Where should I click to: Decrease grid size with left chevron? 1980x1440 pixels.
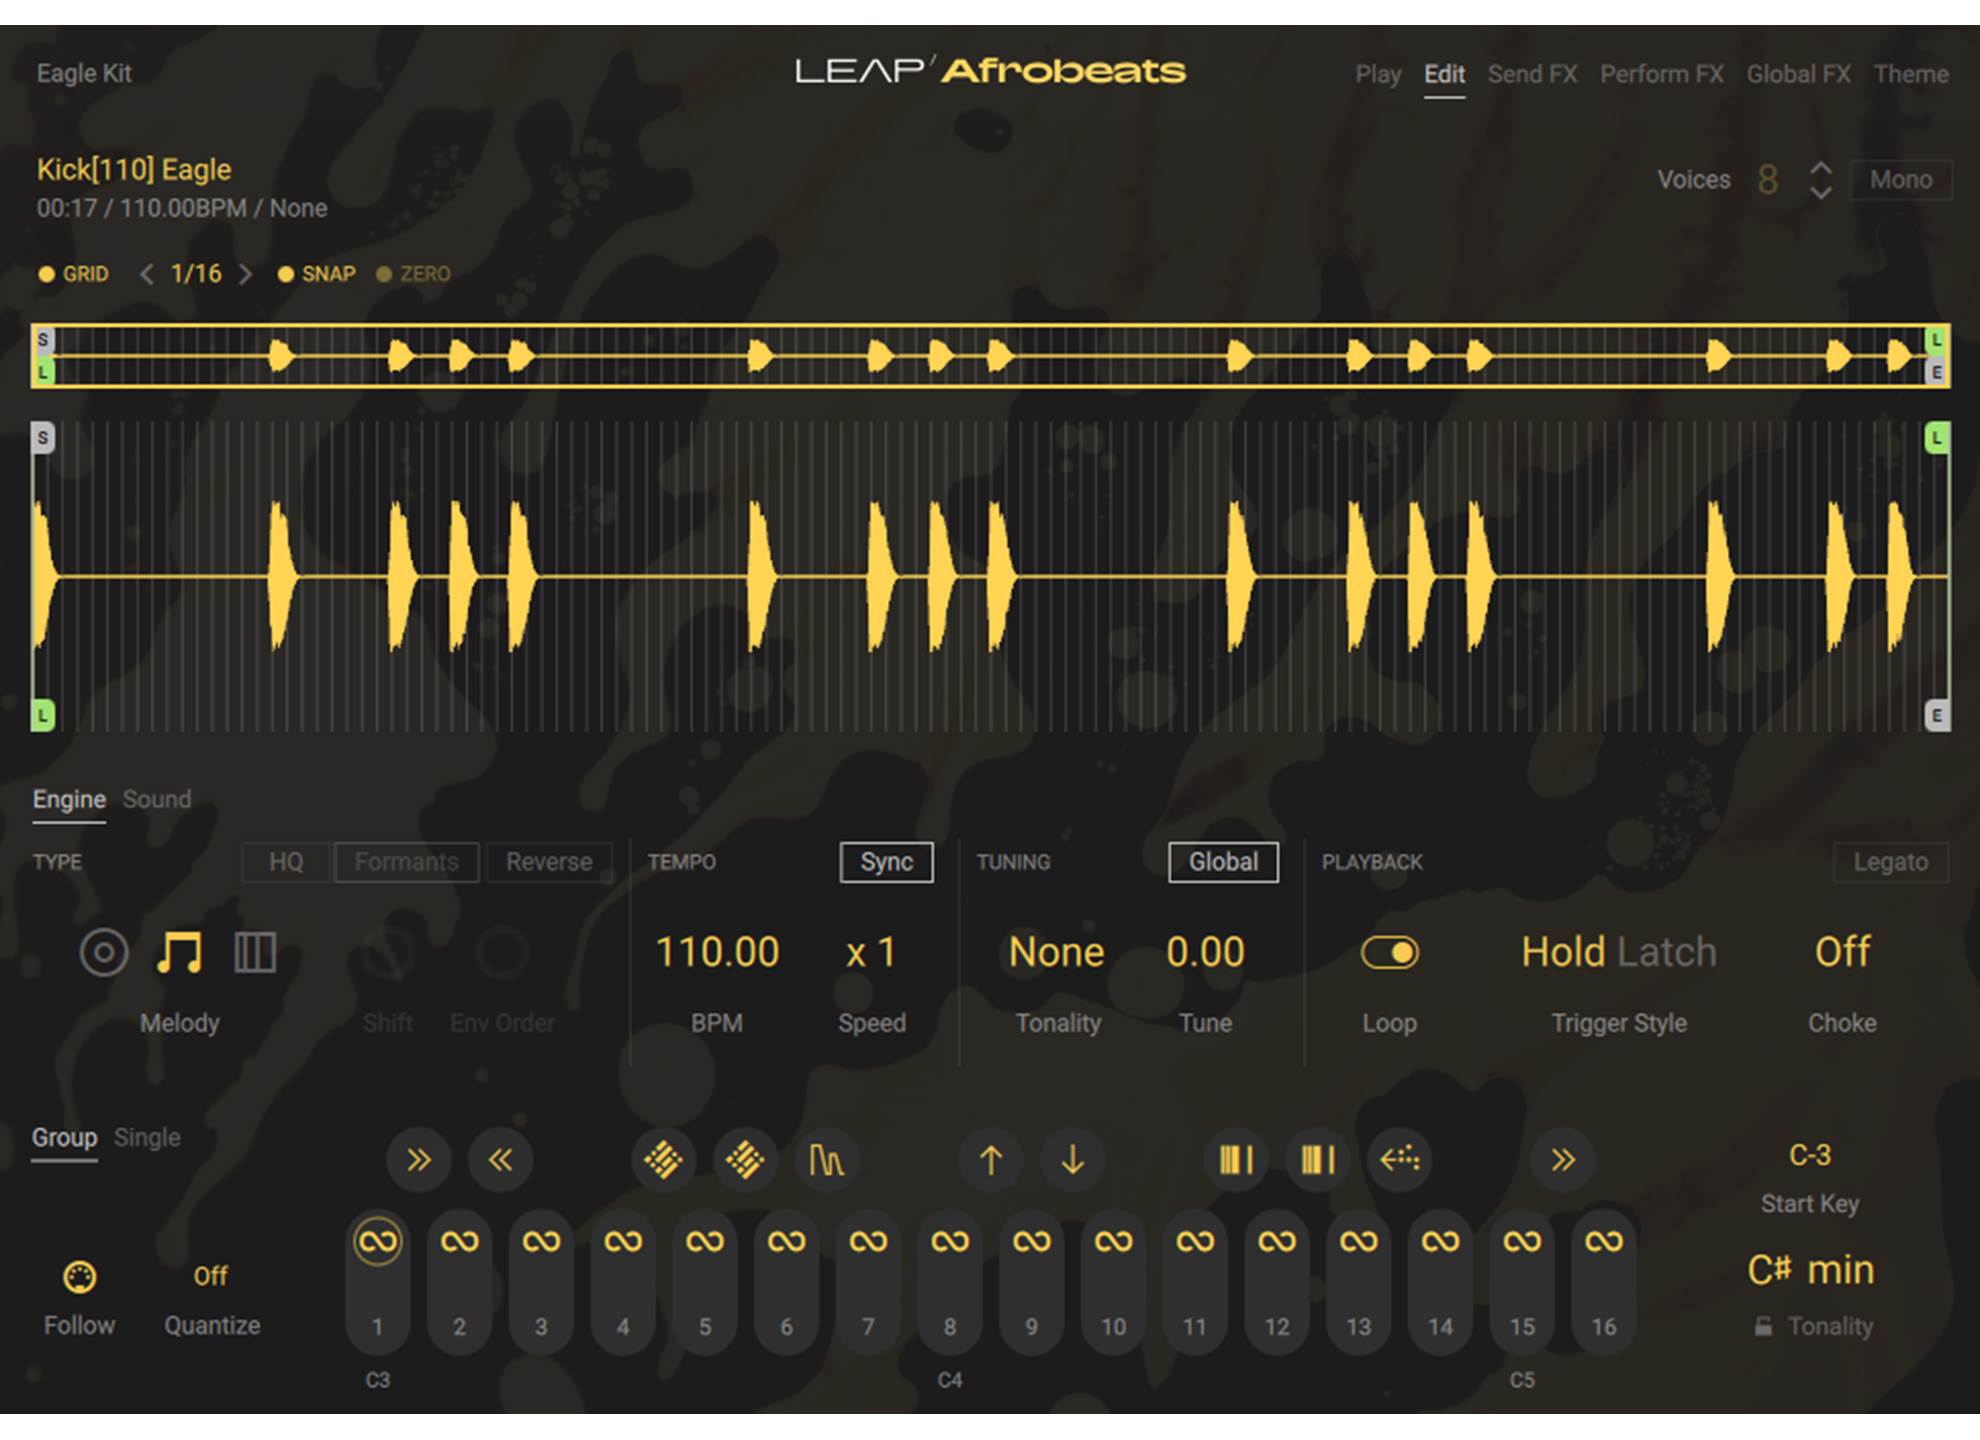(147, 274)
